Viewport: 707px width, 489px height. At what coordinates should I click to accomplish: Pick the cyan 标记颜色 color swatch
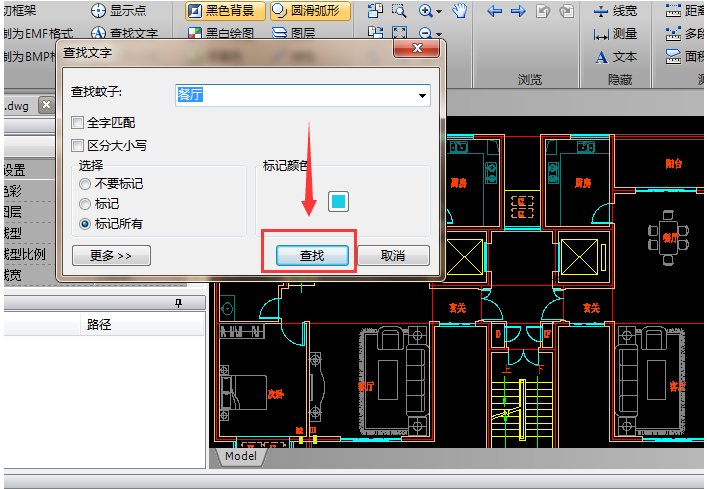[x=338, y=202]
